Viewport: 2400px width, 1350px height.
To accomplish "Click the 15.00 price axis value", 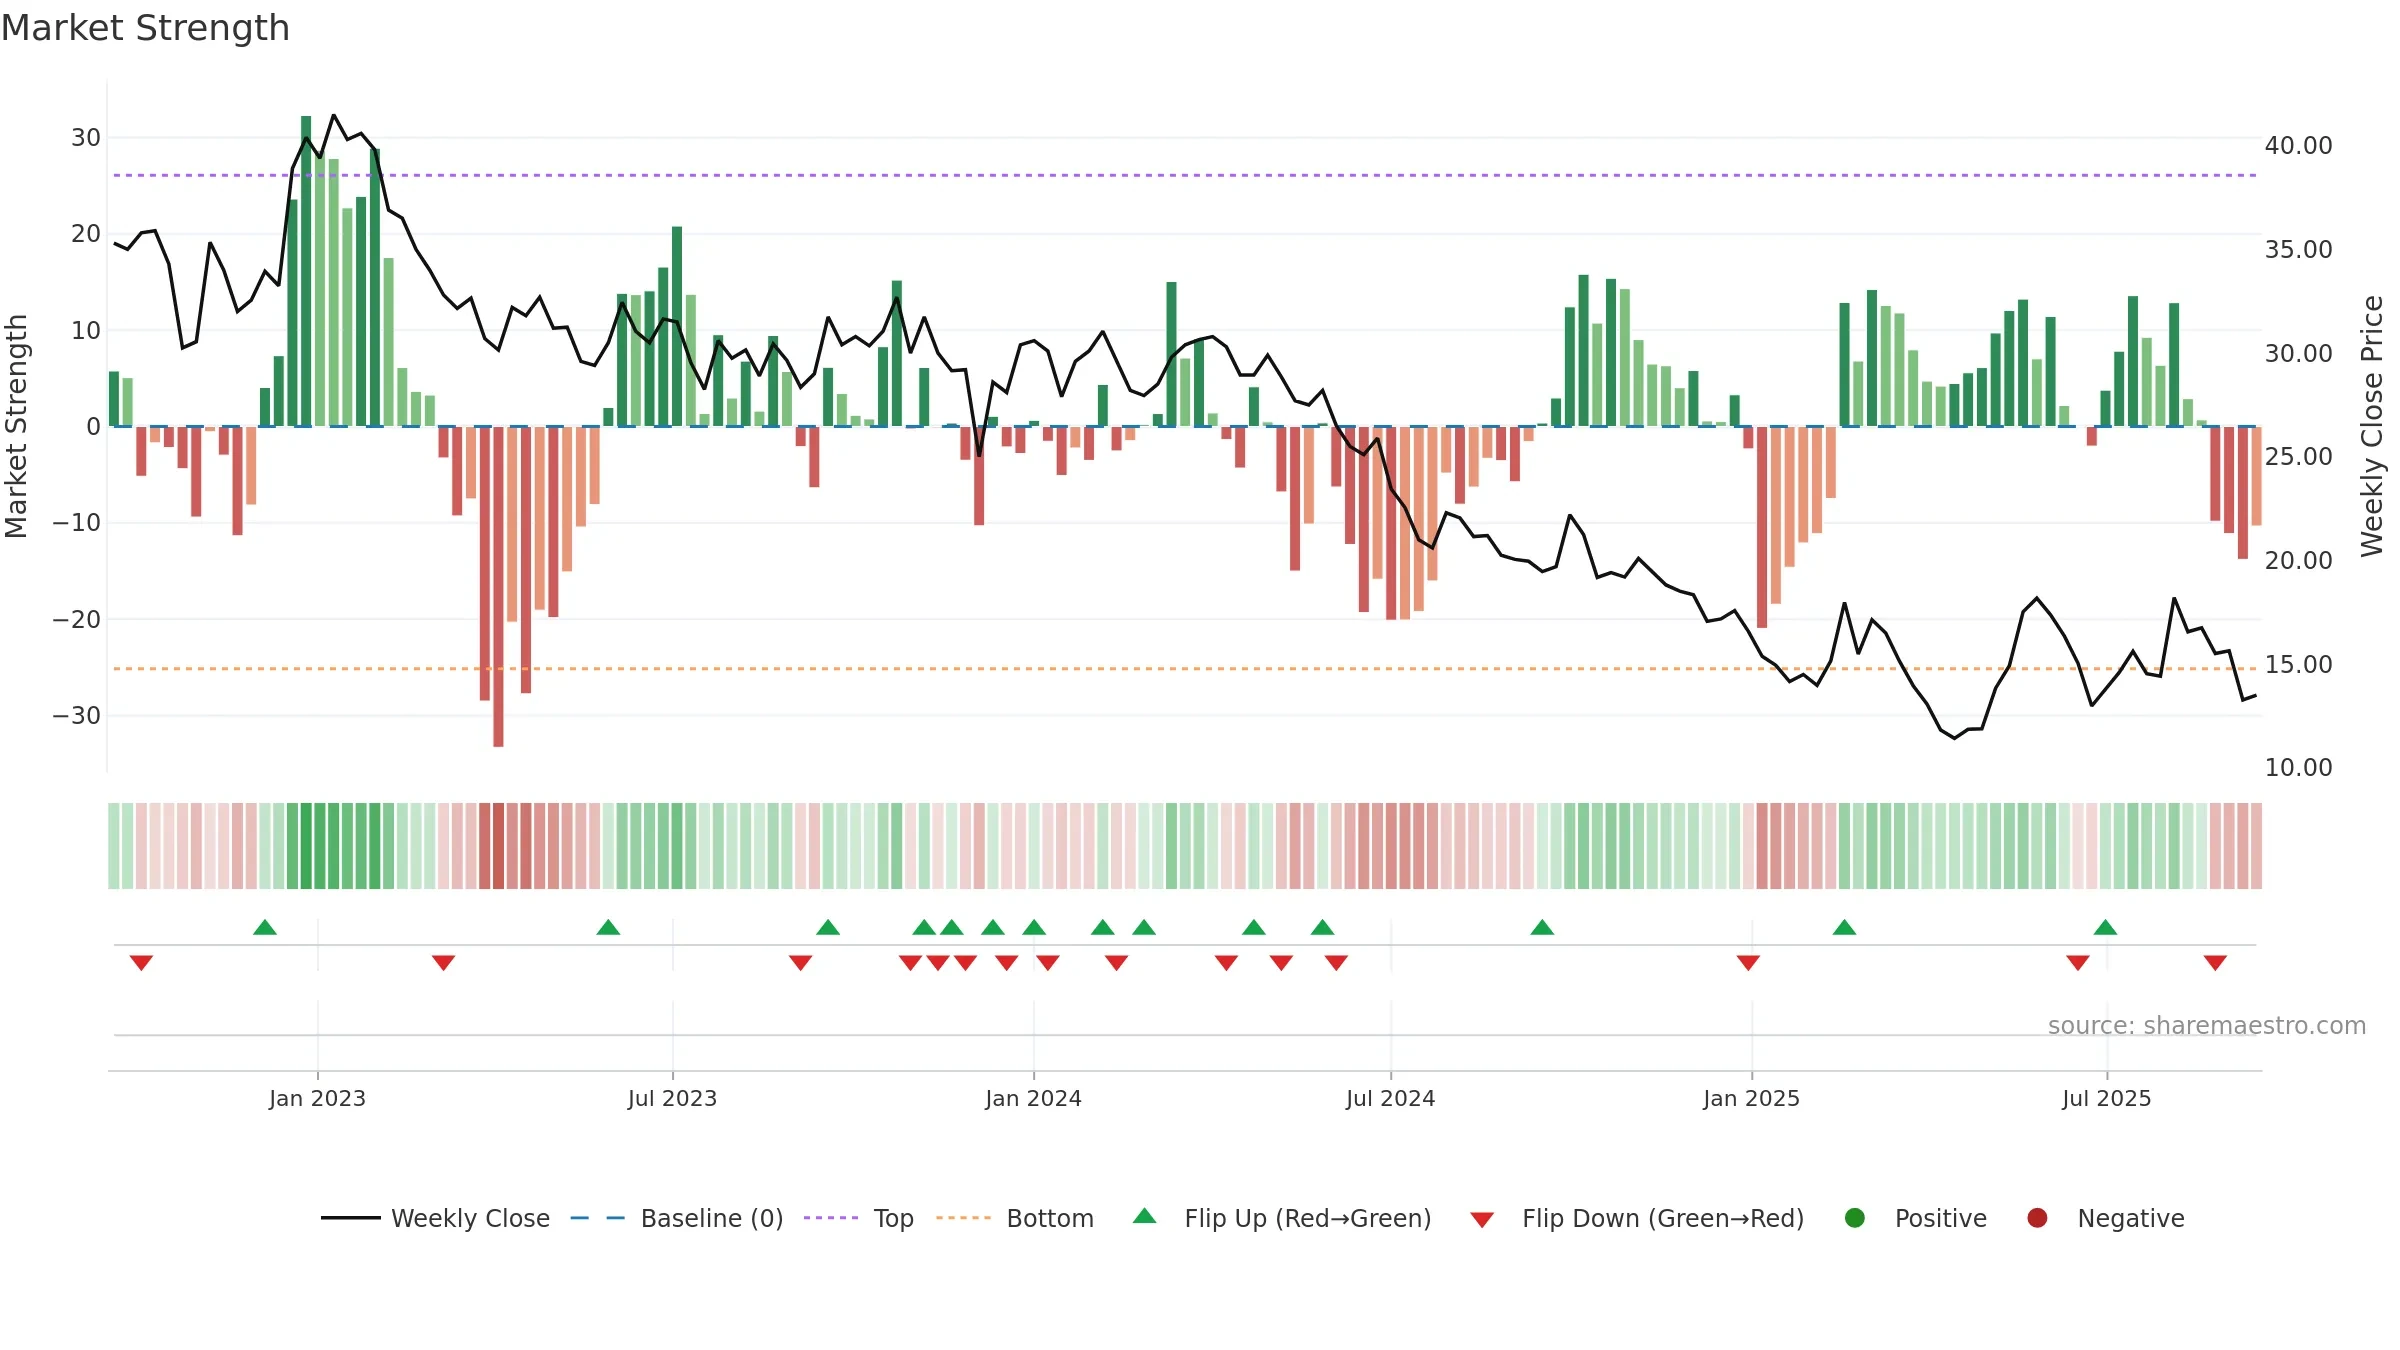I will coord(2298,664).
